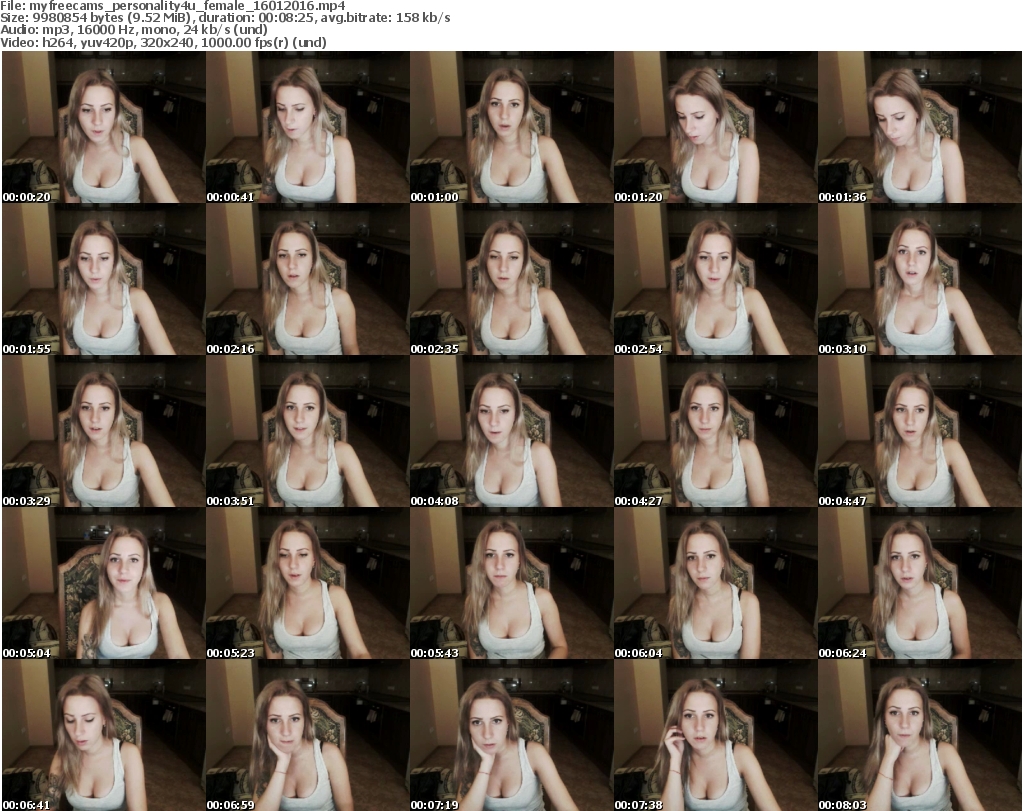Viewport: 1024px width, 811px height.
Task: Select the thumbnail labeled 00:05:23
Action: pyautogui.click(x=308, y=584)
